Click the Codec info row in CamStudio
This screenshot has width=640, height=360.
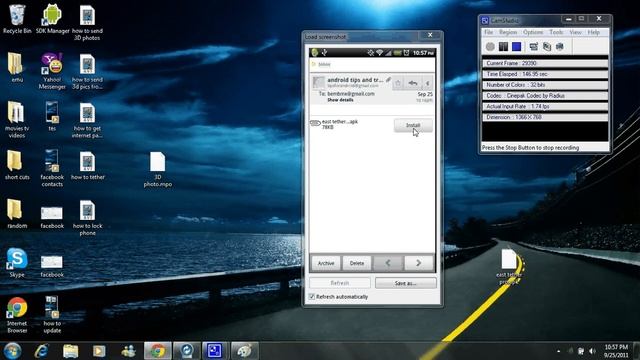[545, 96]
